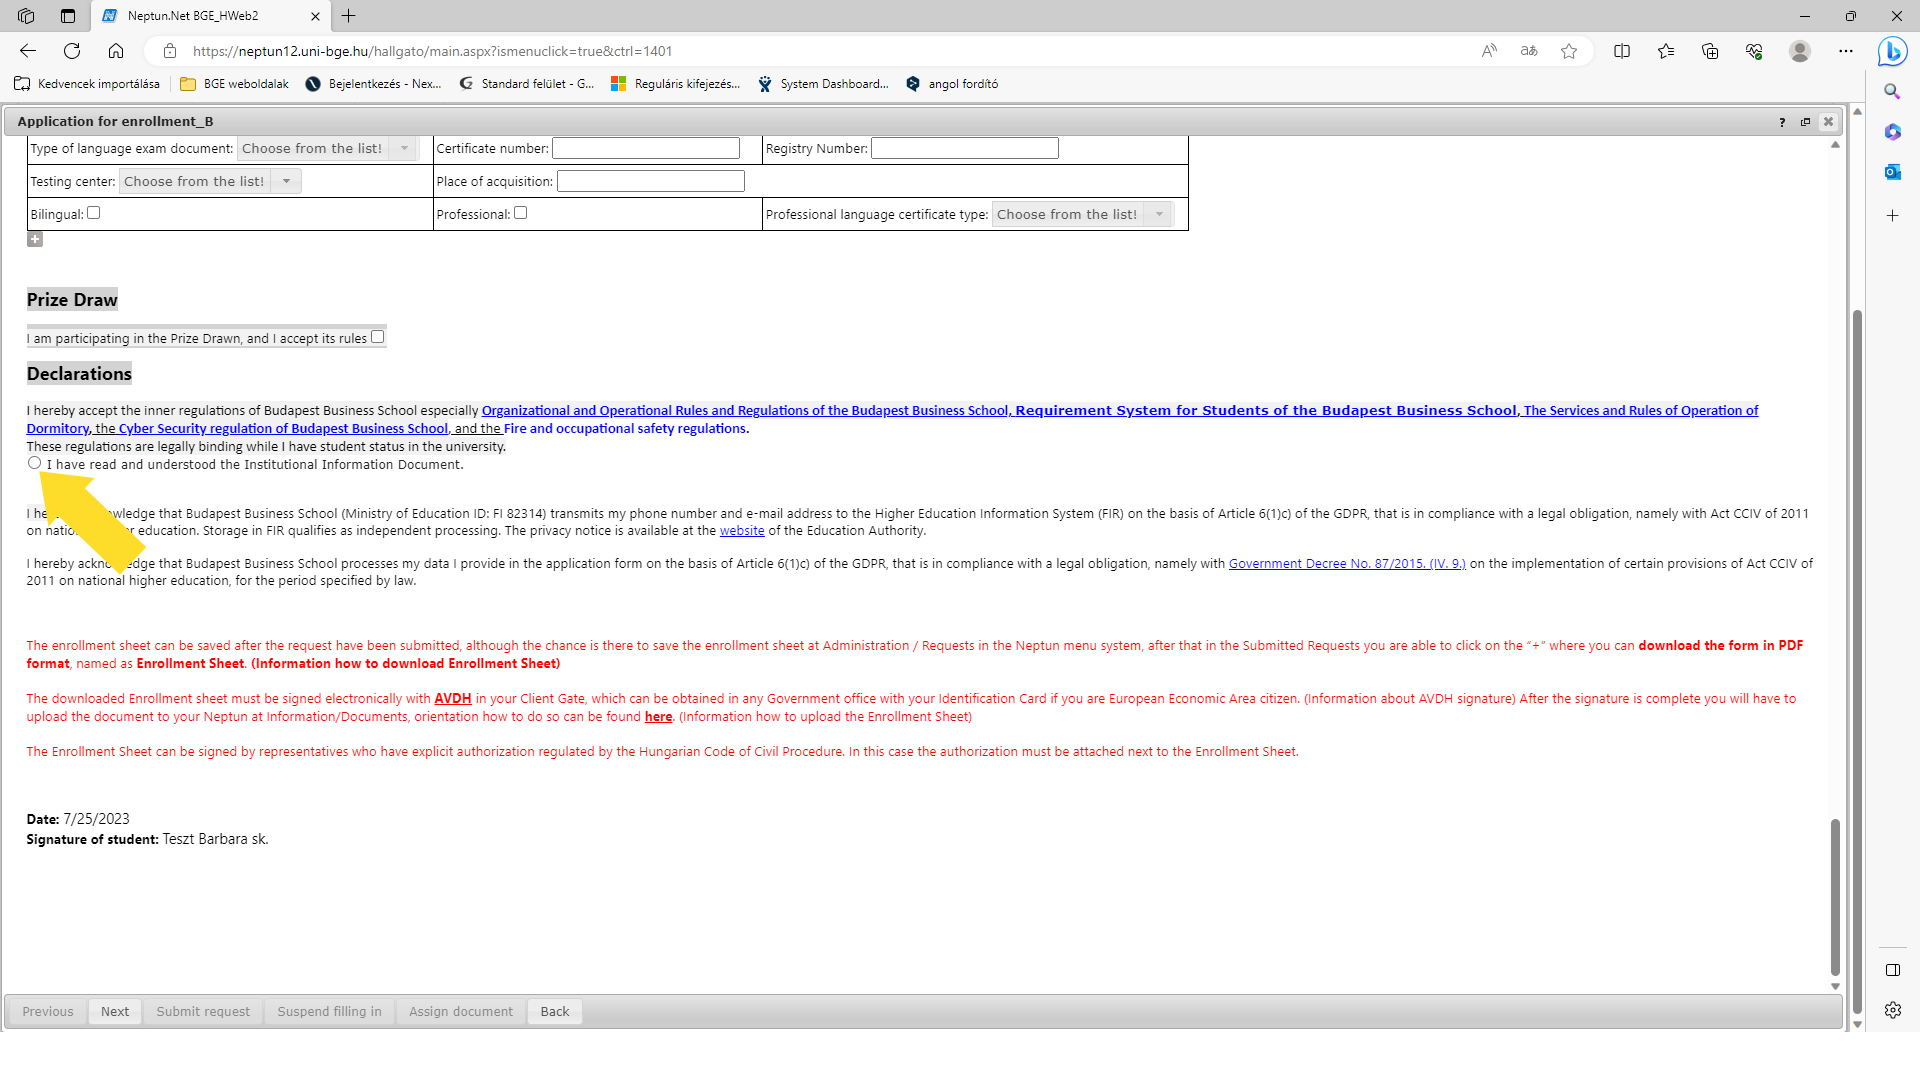Click the Back button
This screenshot has width=1920, height=1080.
point(555,1011)
